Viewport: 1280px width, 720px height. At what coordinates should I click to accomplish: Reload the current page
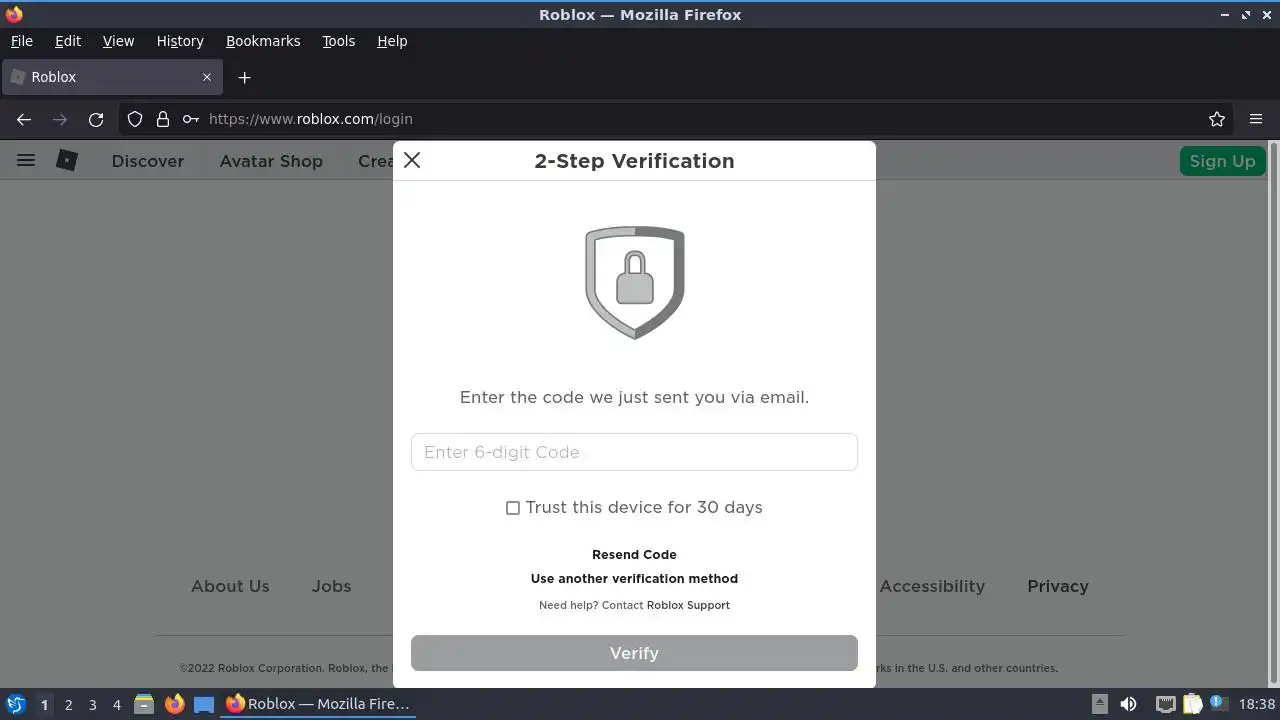point(96,119)
